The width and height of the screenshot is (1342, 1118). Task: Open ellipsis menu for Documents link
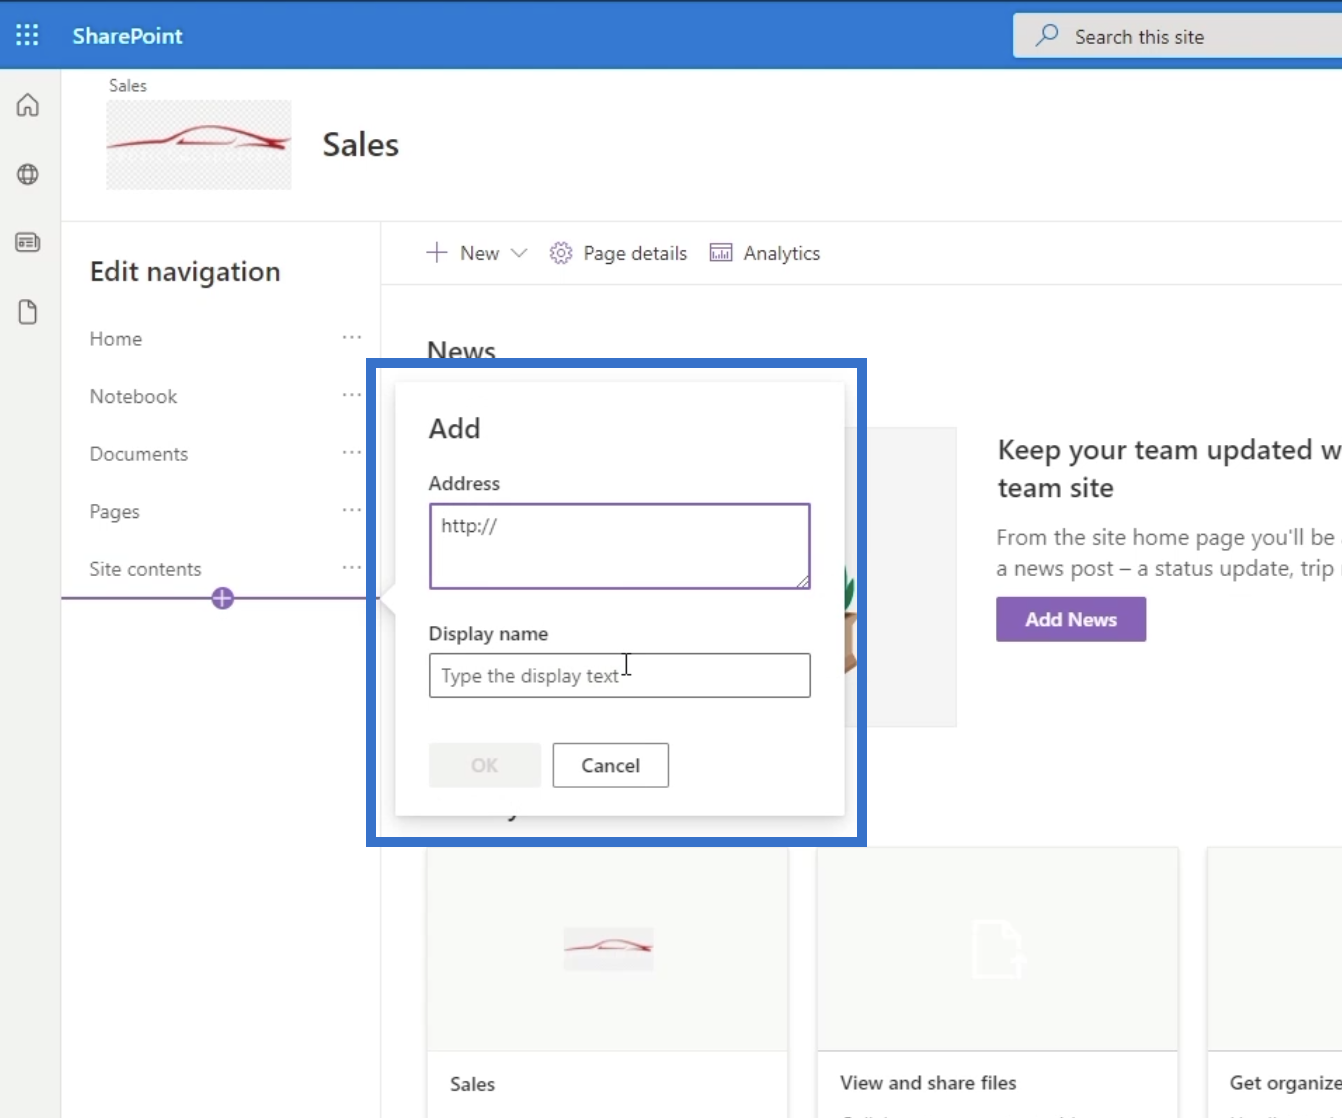click(x=352, y=452)
